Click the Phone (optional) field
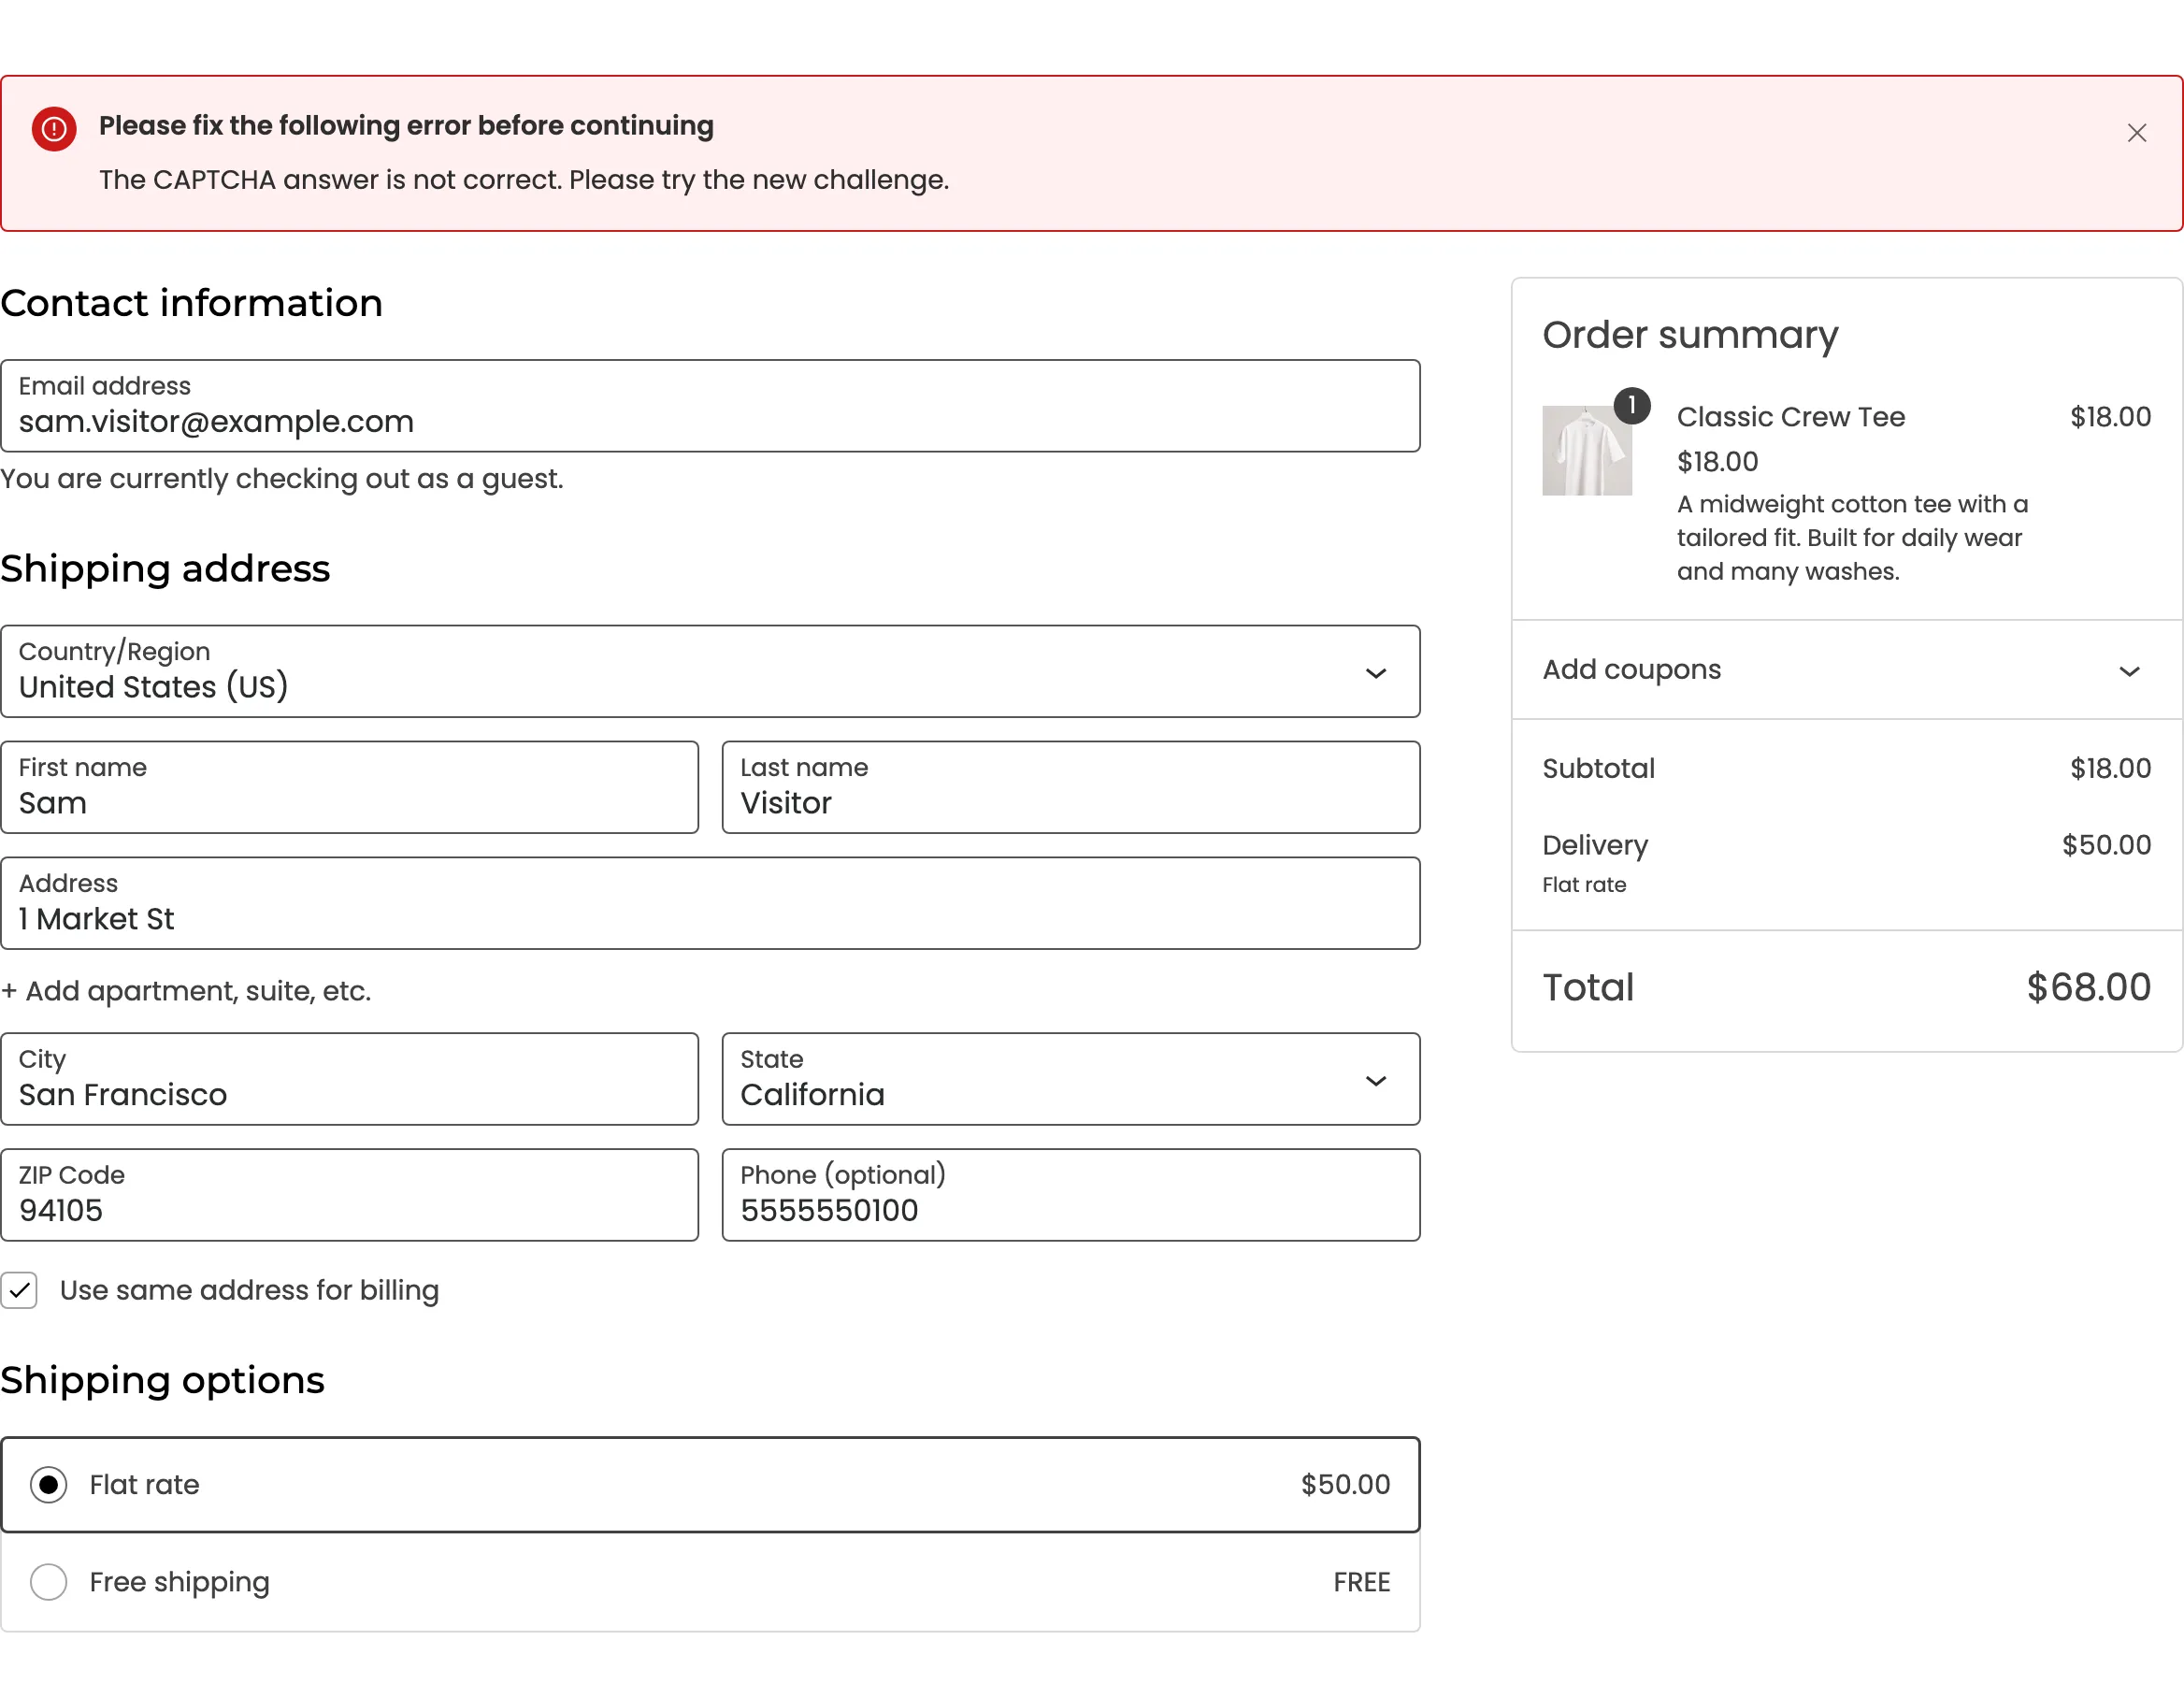This screenshot has height=1683, width=2184. [x=1070, y=1195]
